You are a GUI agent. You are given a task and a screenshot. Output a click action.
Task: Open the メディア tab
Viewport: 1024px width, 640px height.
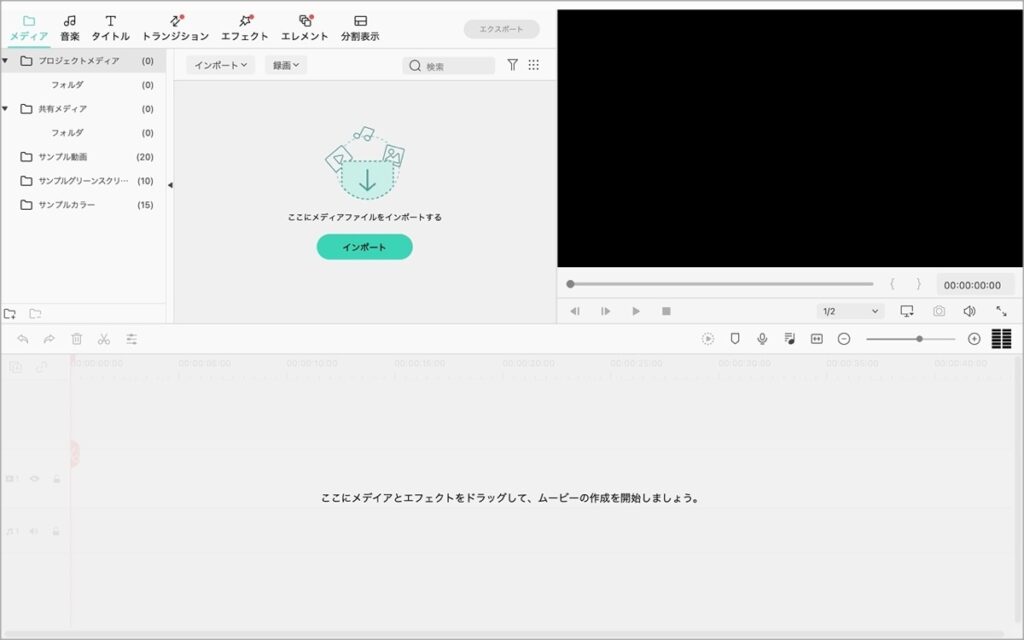(29, 28)
